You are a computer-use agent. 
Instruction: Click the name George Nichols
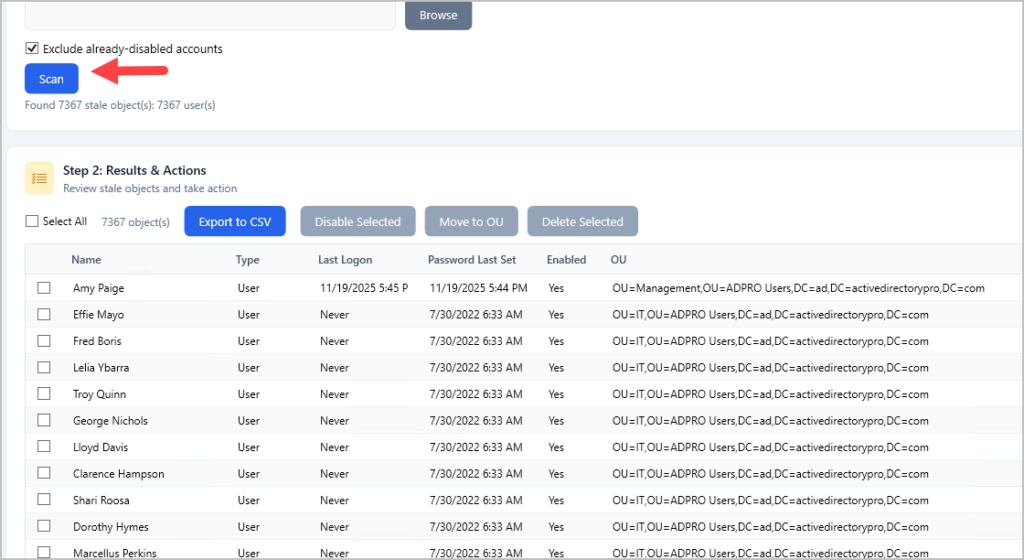pyautogui.click(x=110, y=421)
